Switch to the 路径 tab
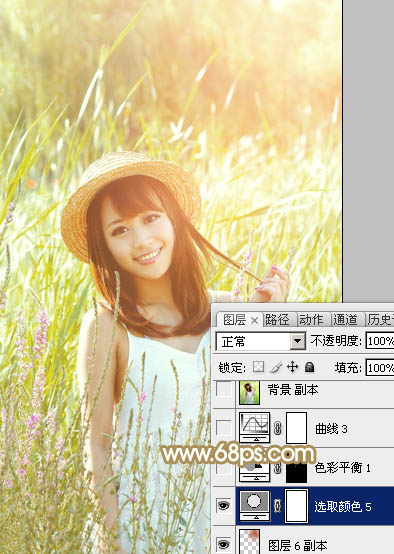This screenshot has height=554, width=394. pyautogui.click(x=277, y=320)
